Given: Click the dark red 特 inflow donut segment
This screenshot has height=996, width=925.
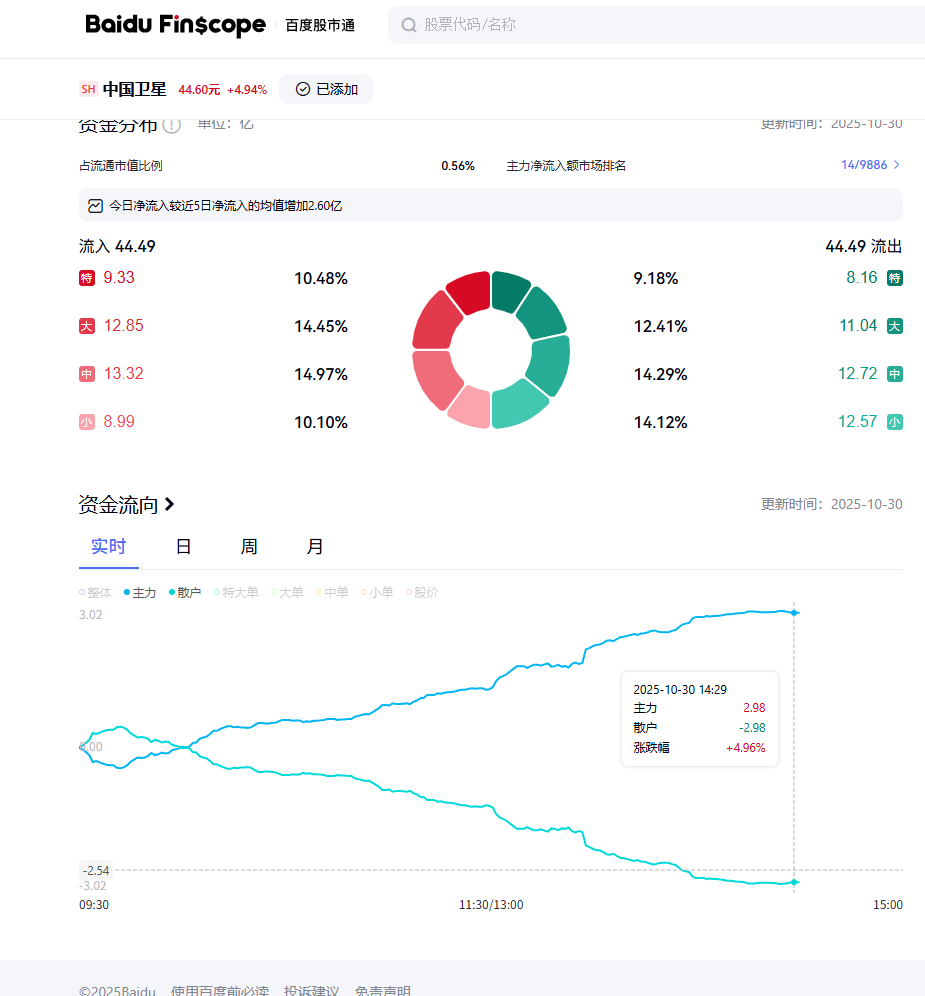Looking at the screenshot, I should pos(471,293).
